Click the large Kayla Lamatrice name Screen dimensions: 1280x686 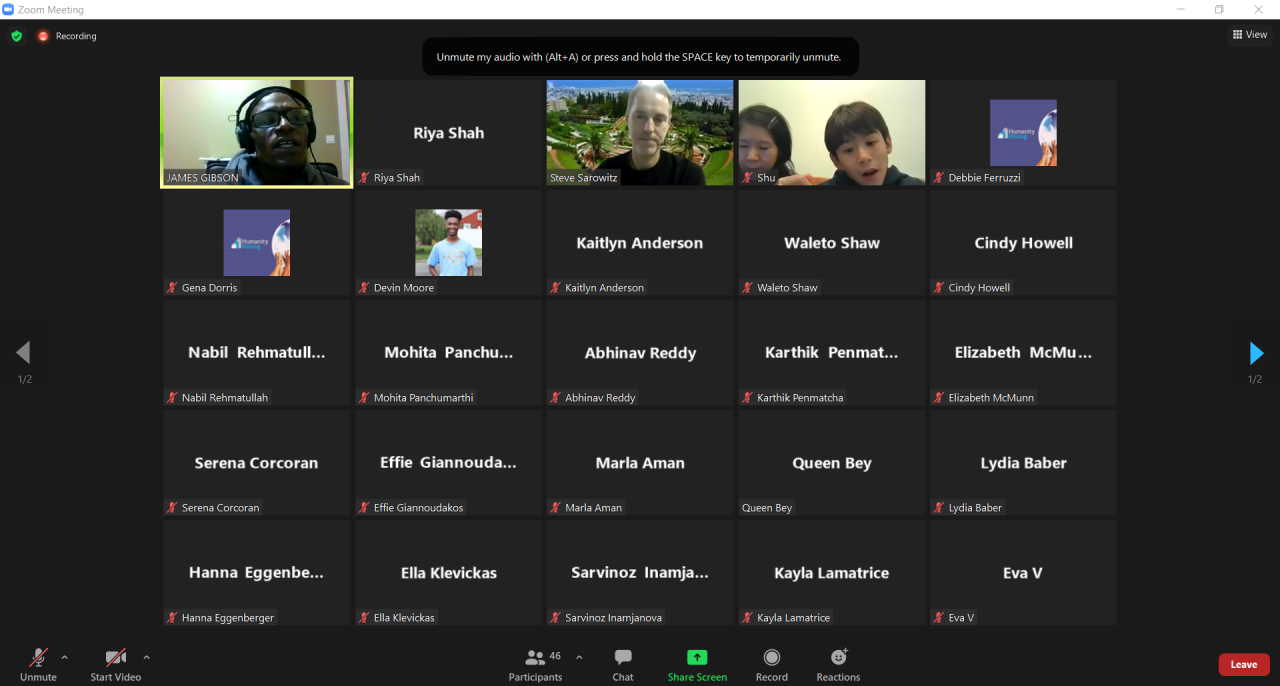(x=832, y=573)
